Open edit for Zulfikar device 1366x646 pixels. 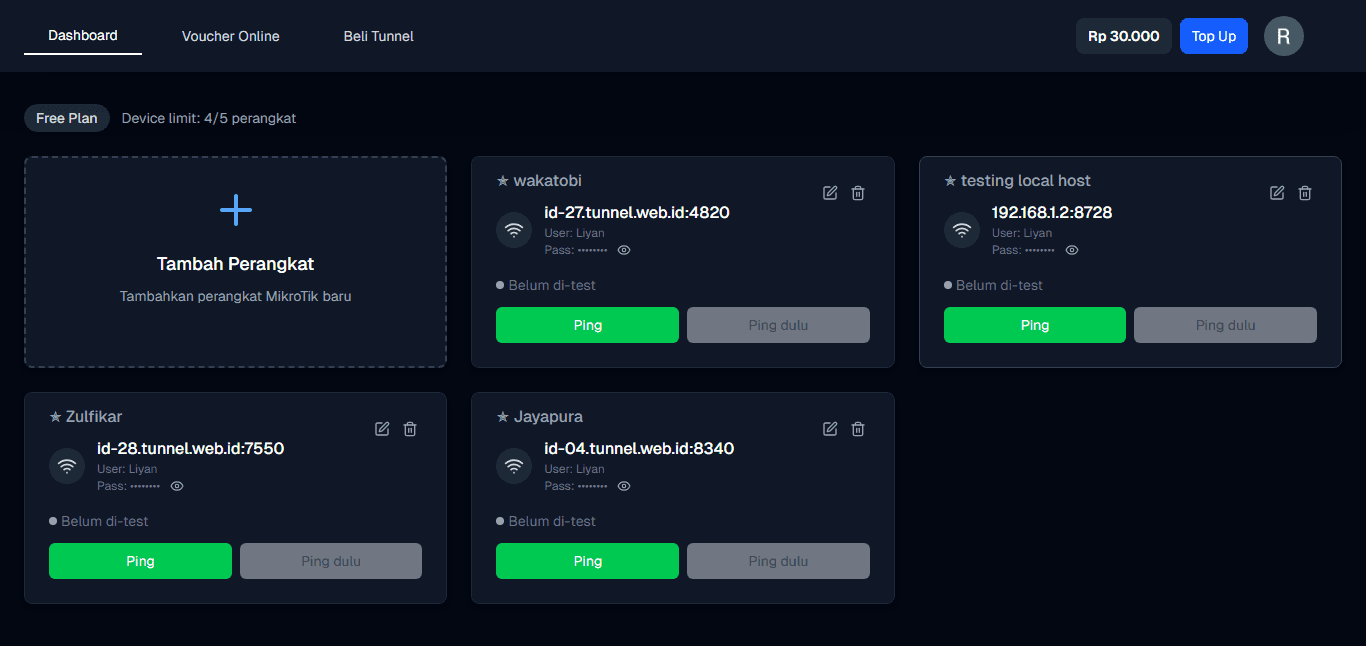pos(382,429)
